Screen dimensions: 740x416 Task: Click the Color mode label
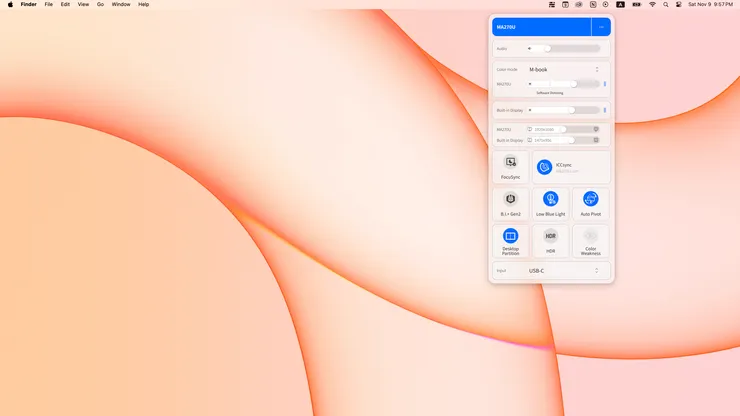[507, 69]
